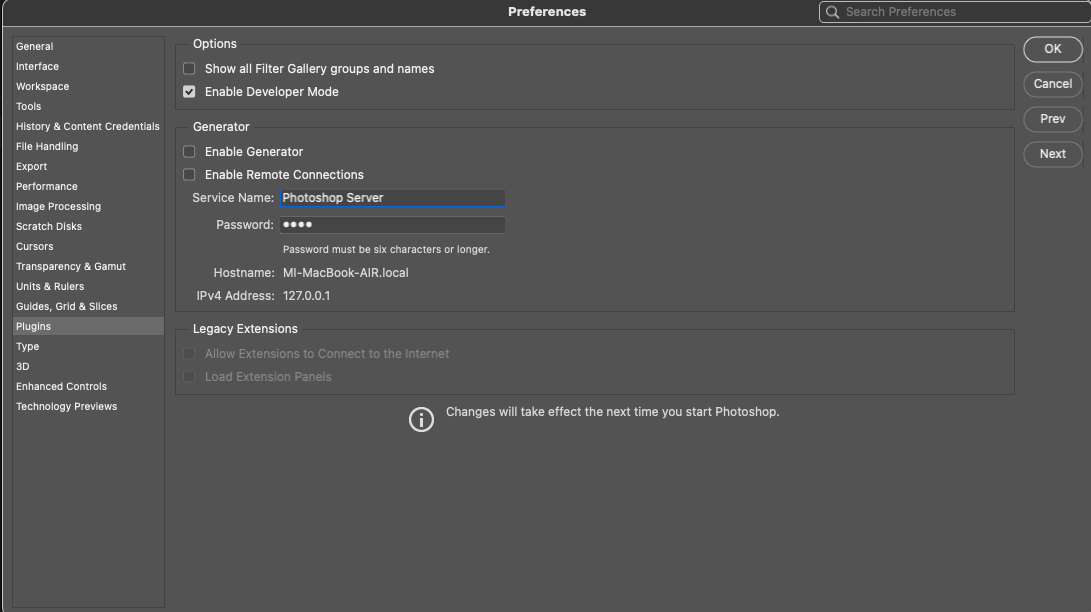Open the Technology Previews page

point(66,406)
